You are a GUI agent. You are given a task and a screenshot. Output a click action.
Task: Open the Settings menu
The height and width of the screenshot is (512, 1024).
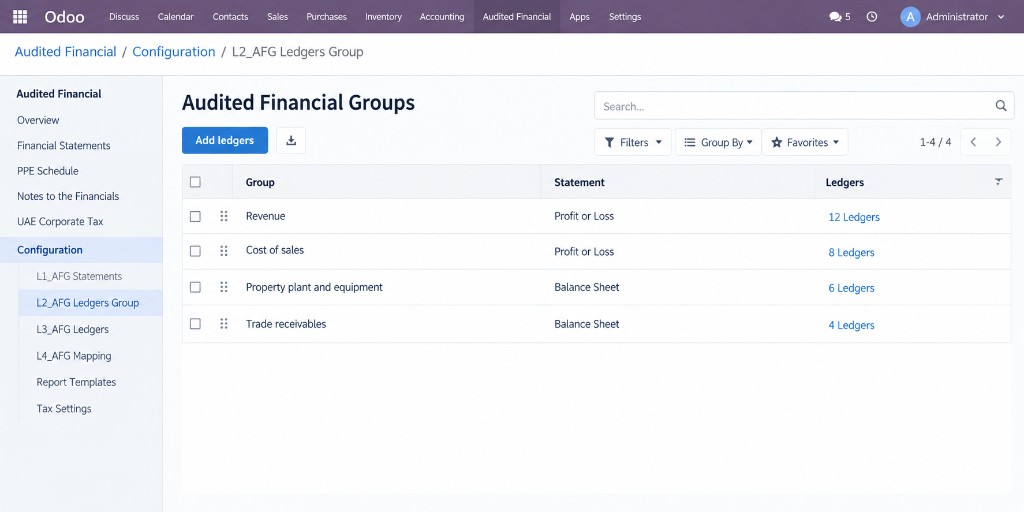(625, 17)
